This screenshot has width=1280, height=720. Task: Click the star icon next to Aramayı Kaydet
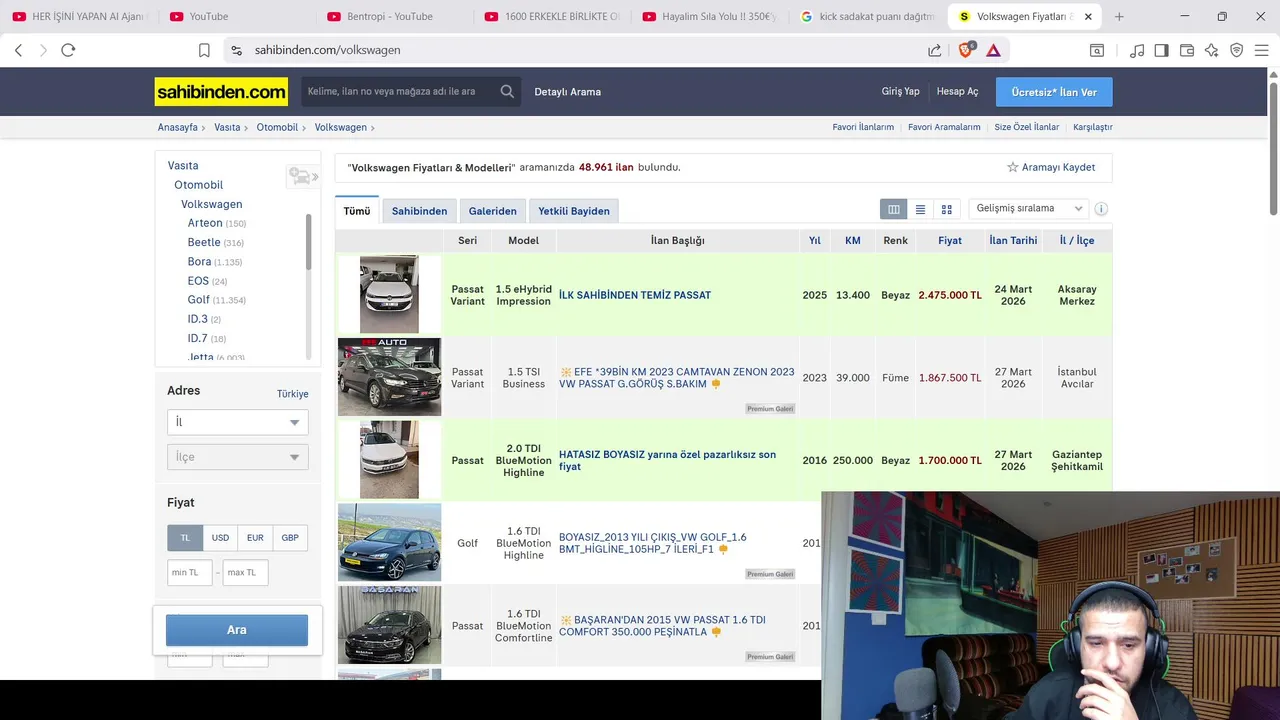(x=1012, y=167)
